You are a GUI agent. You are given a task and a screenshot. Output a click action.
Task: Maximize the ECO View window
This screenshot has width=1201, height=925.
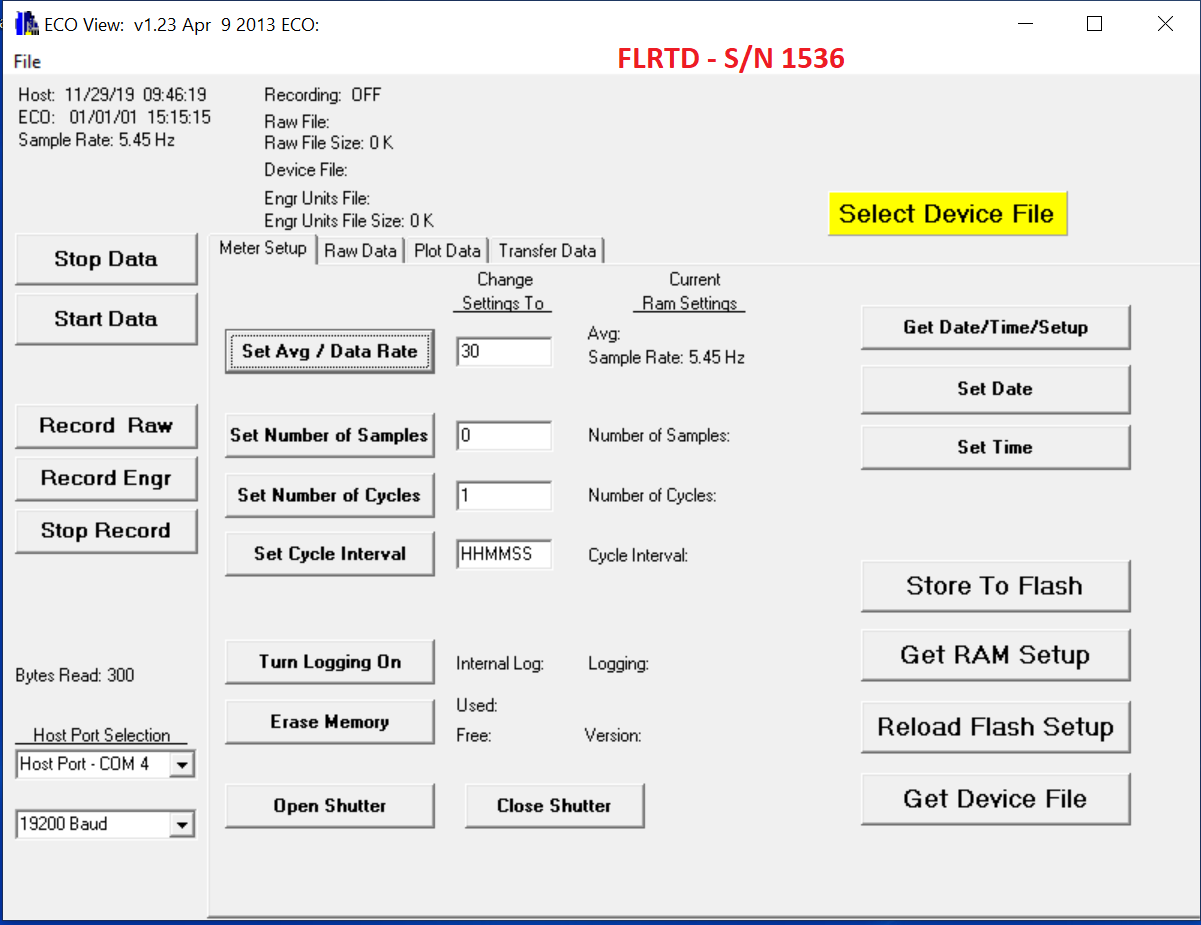coord(1094,24)
